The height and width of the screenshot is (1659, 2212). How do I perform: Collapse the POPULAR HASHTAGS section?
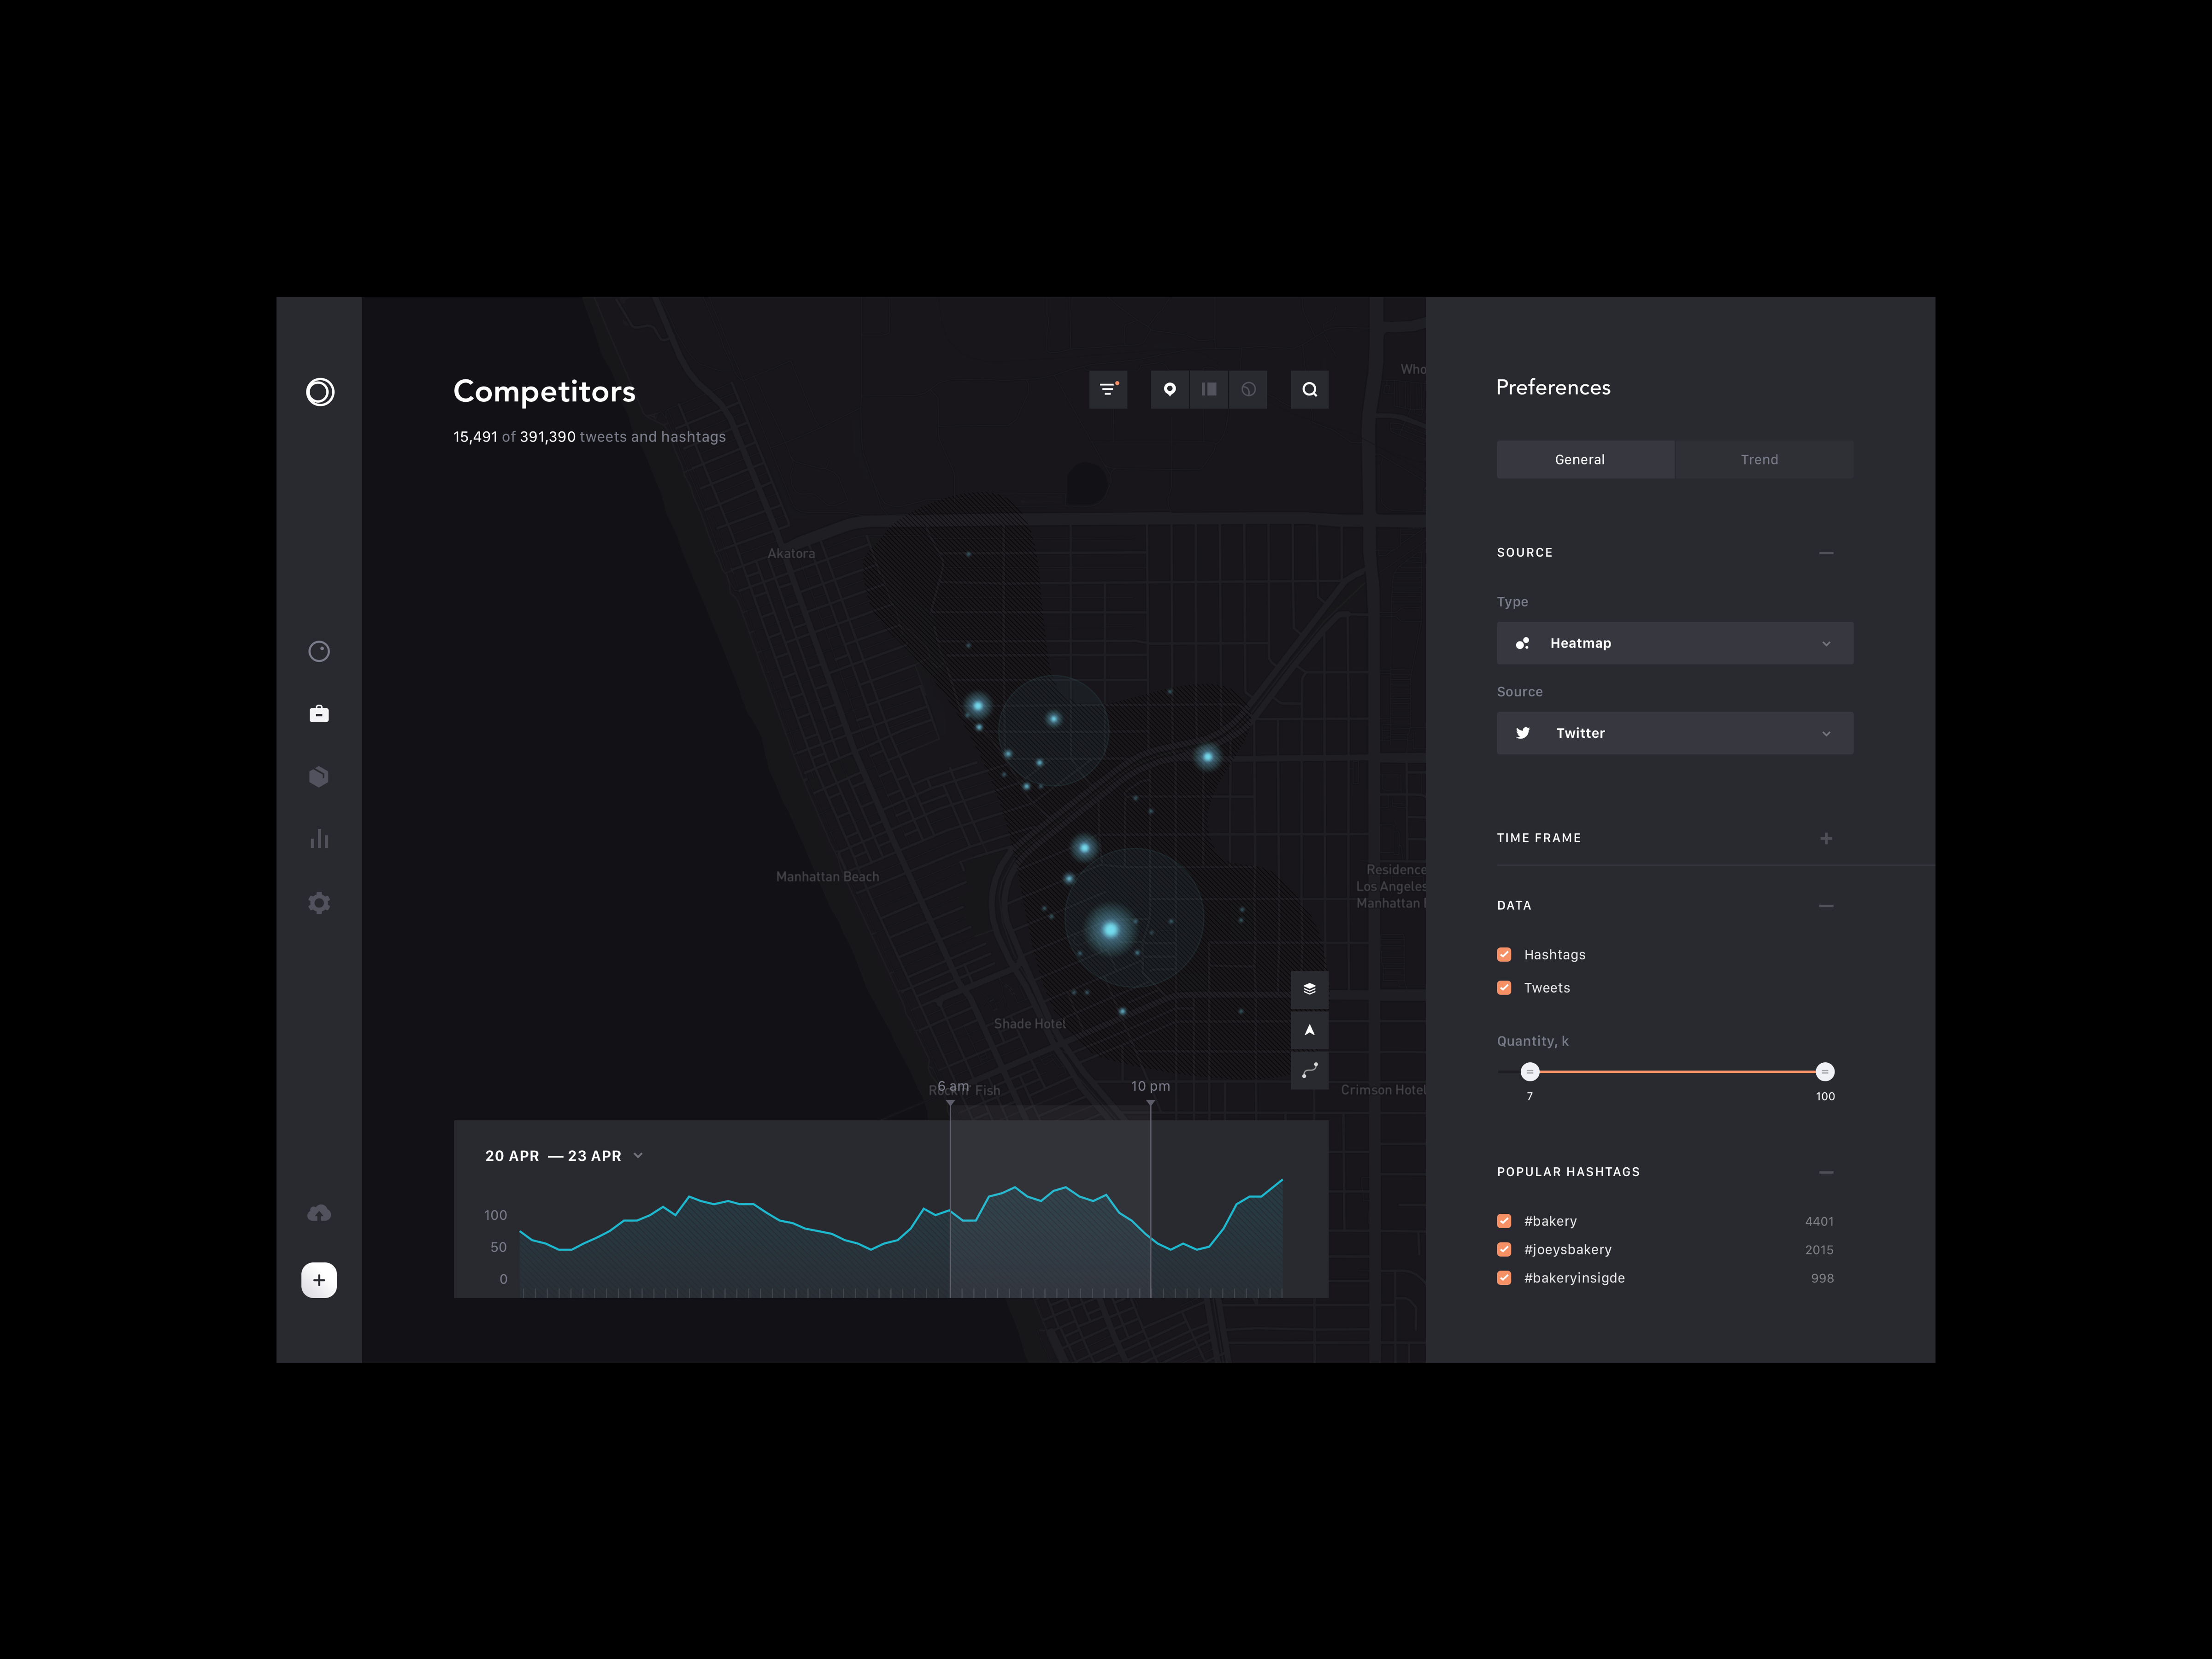(x=1826, y=1172)
